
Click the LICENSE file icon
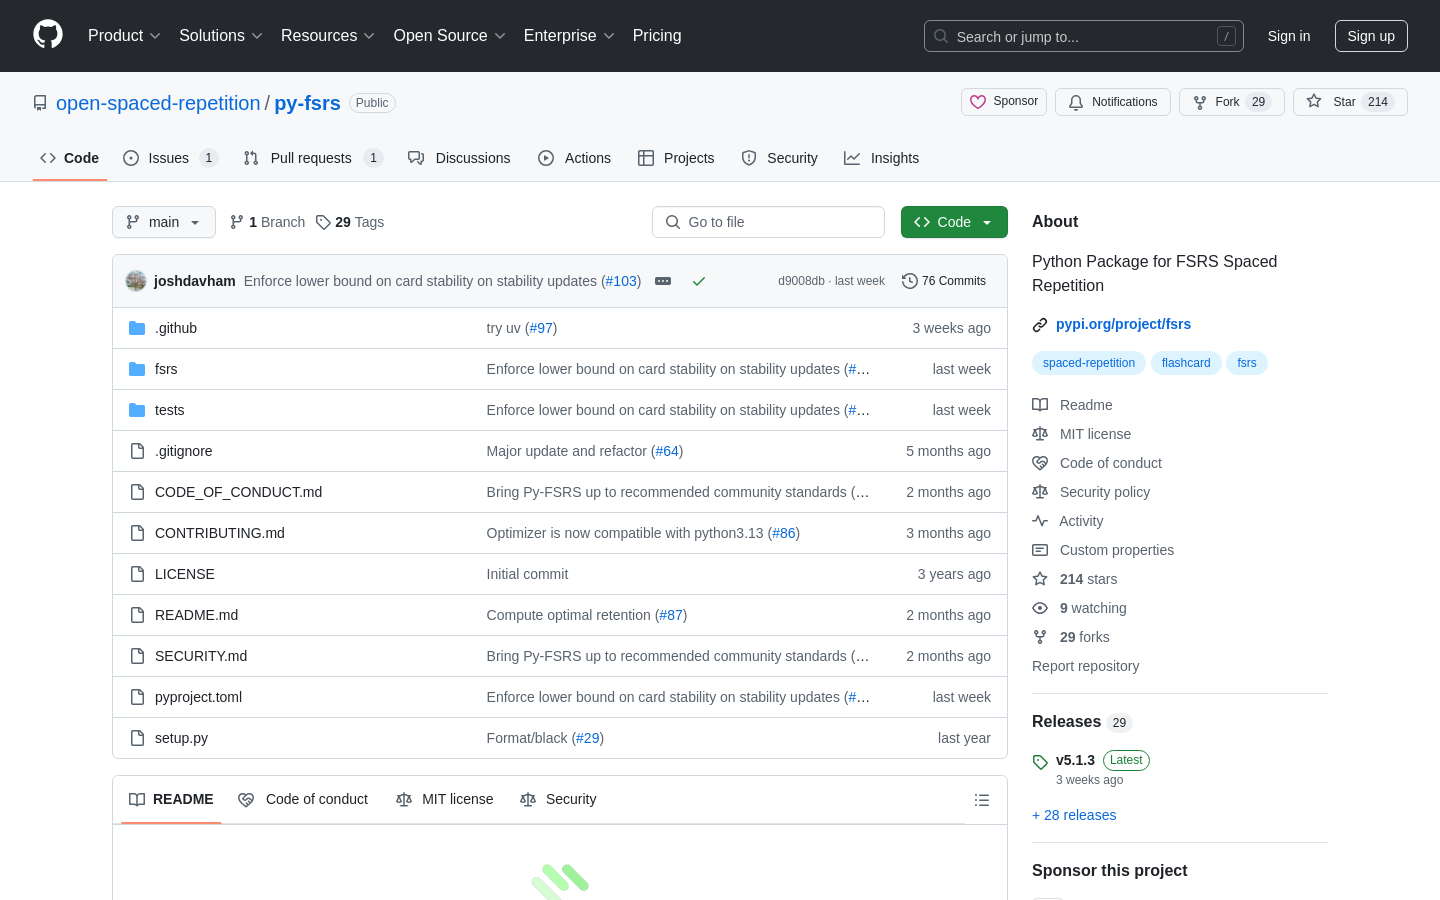[137, 574]
